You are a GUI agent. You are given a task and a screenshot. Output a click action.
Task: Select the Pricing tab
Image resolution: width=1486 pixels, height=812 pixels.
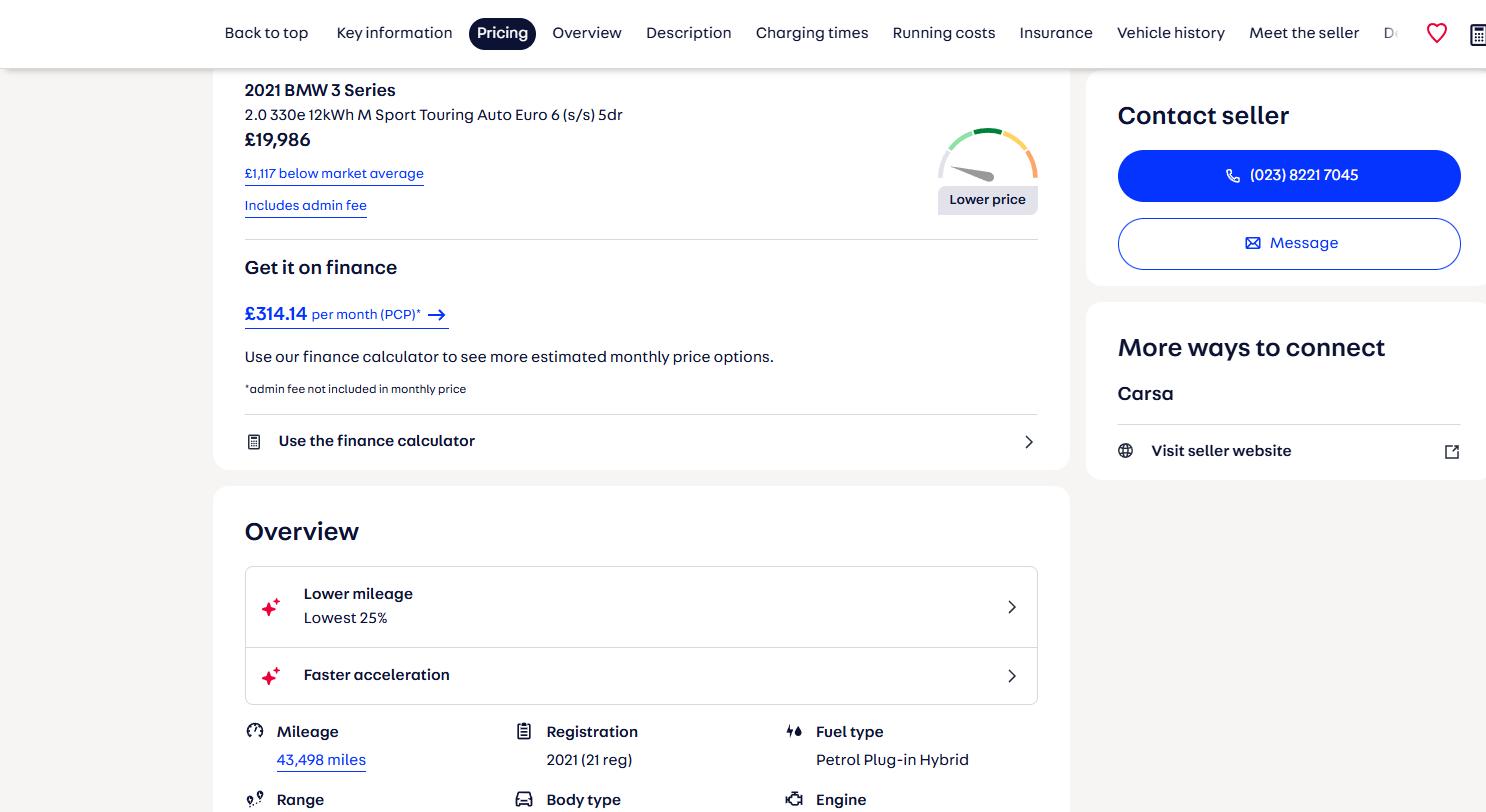502,33
